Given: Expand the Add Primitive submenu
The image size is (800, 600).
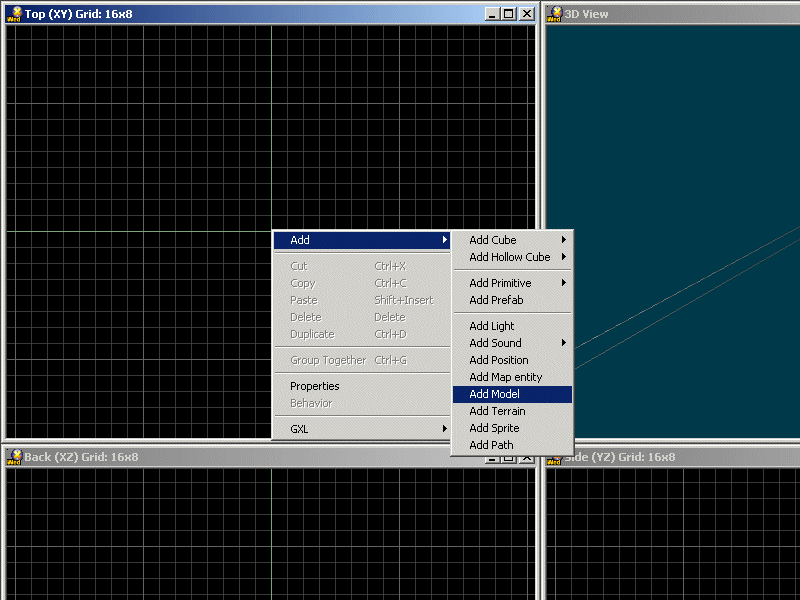Looking at the screenshot, I should click(x=511, y=283).
